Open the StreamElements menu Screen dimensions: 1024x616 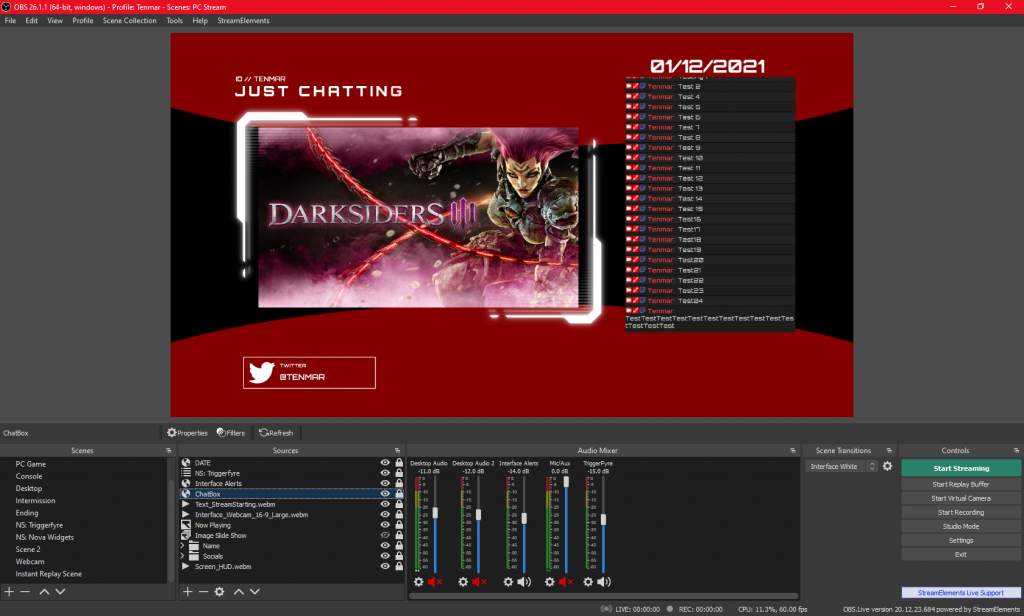coord(243,20)
